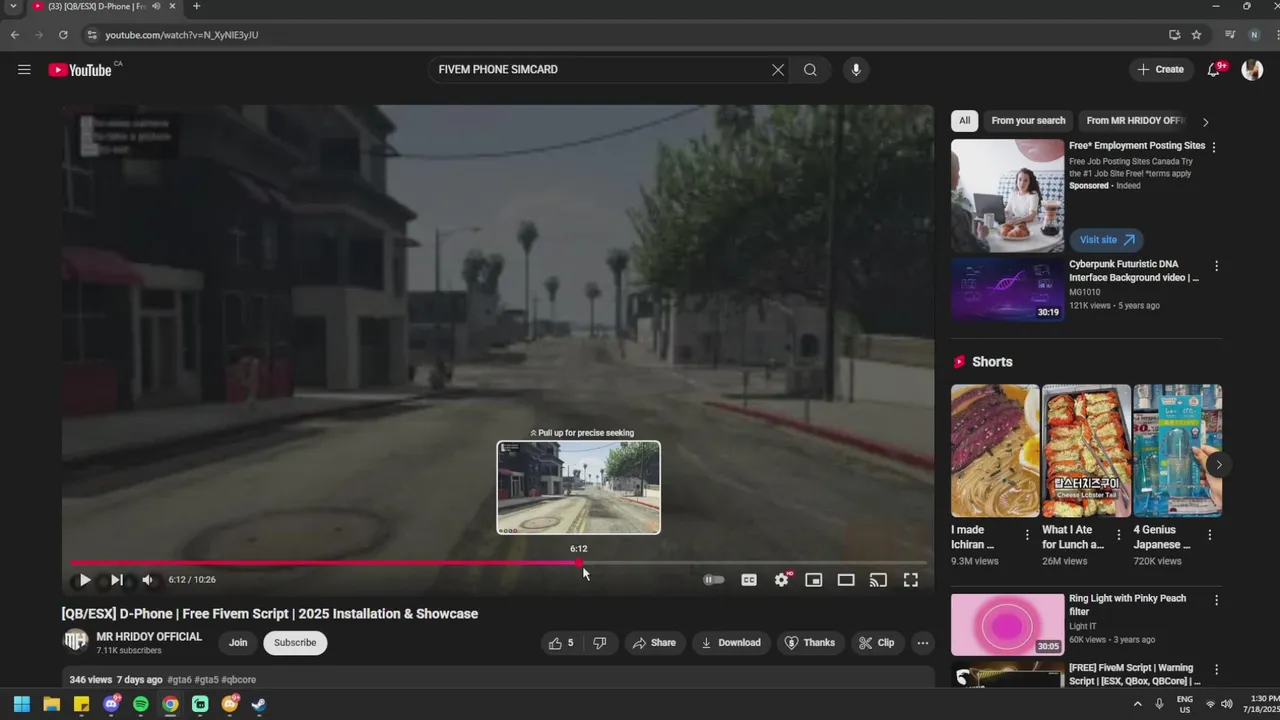Toggle closed captions (CC)
This screenshot has height=720, width=1280.
pyautogui.click(x=749, y=580)
